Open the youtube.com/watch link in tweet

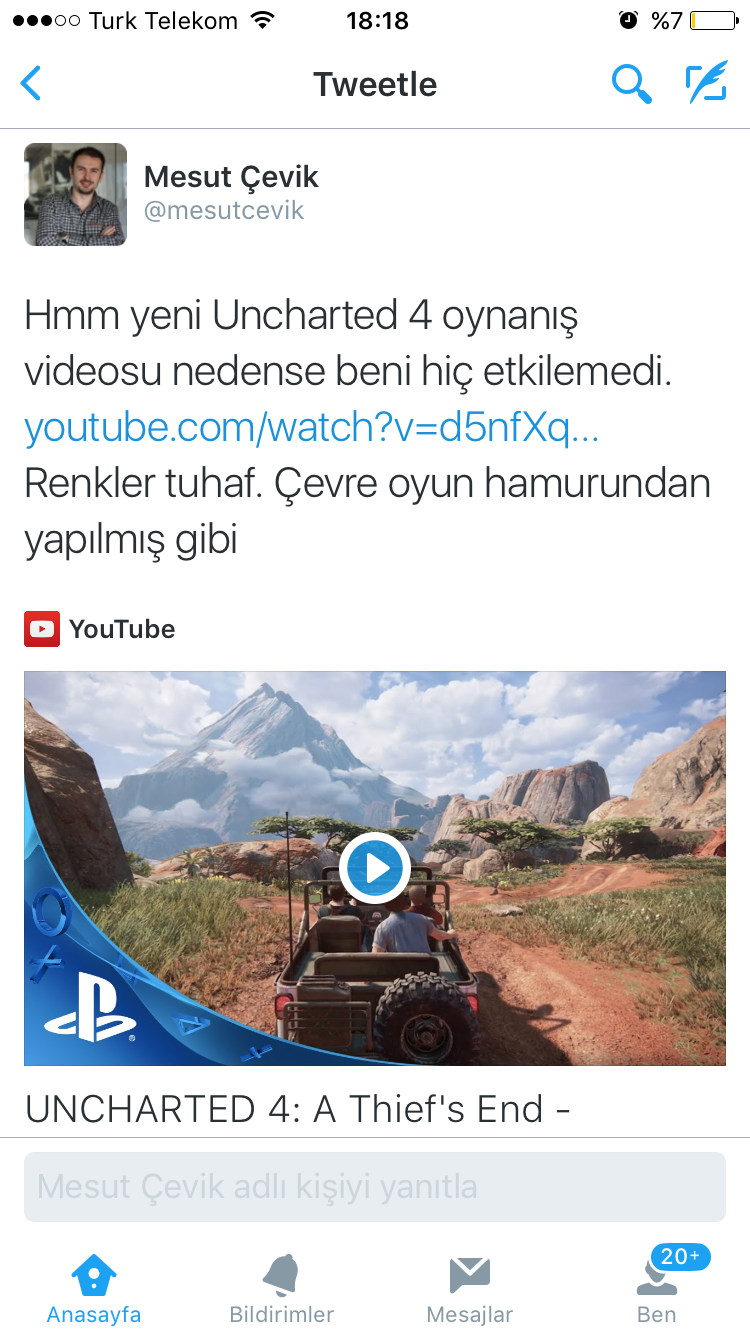[x=311, y=428]
